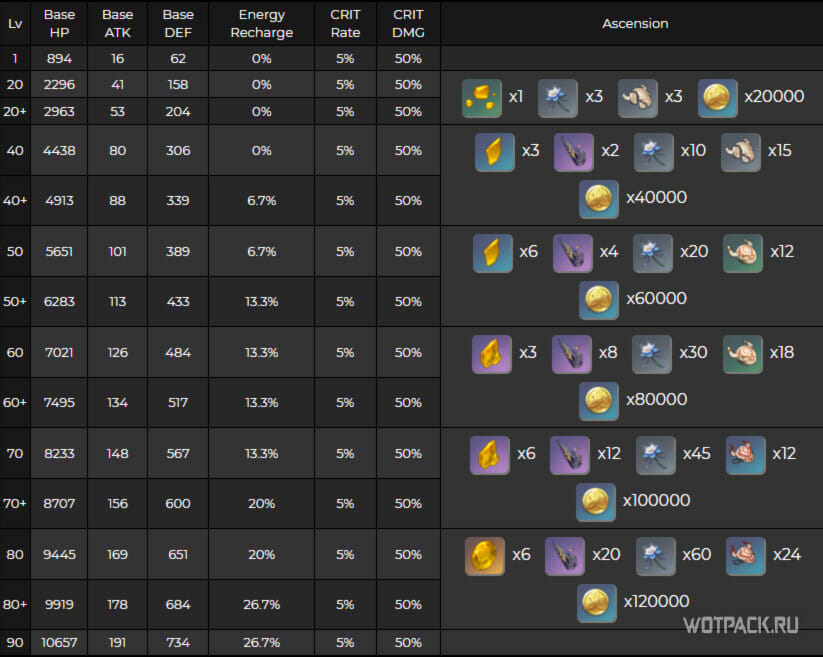This screenshot has width=823, height=657.
Task: Select the white material icon beside x15
Action: [x=741, y=151]
